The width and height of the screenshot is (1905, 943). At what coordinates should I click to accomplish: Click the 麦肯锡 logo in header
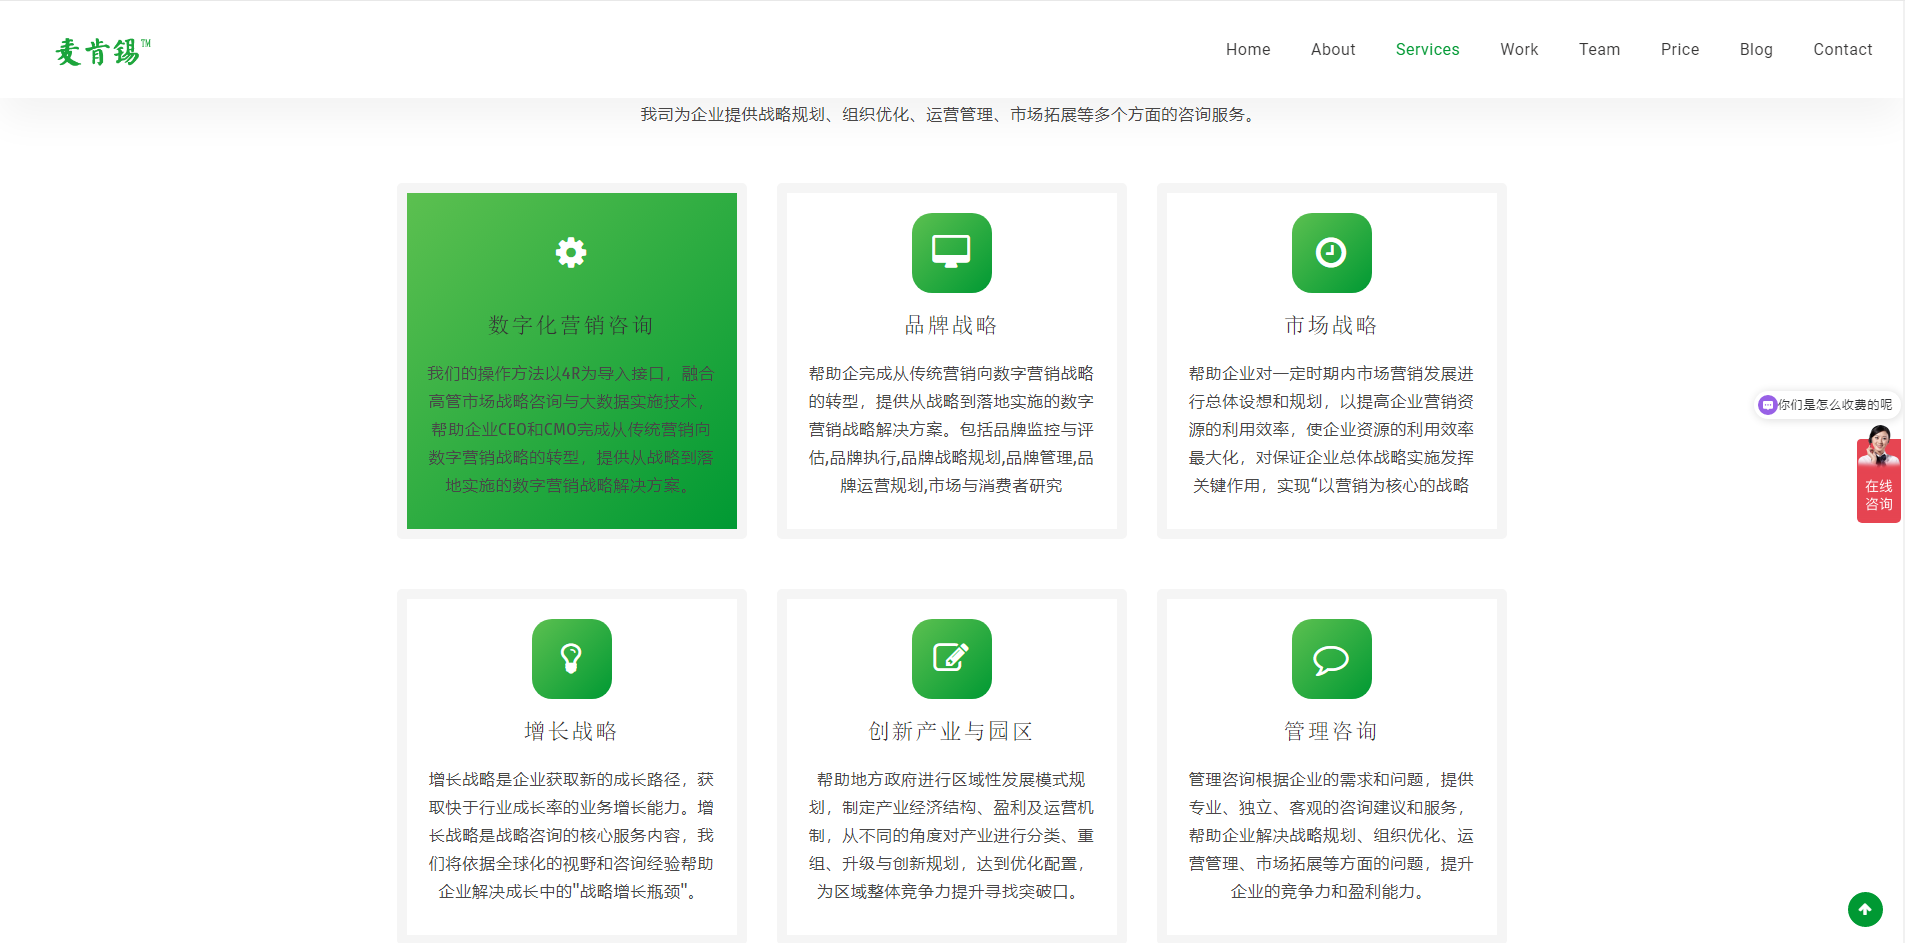pyautogui.click(x=102, y=51)
